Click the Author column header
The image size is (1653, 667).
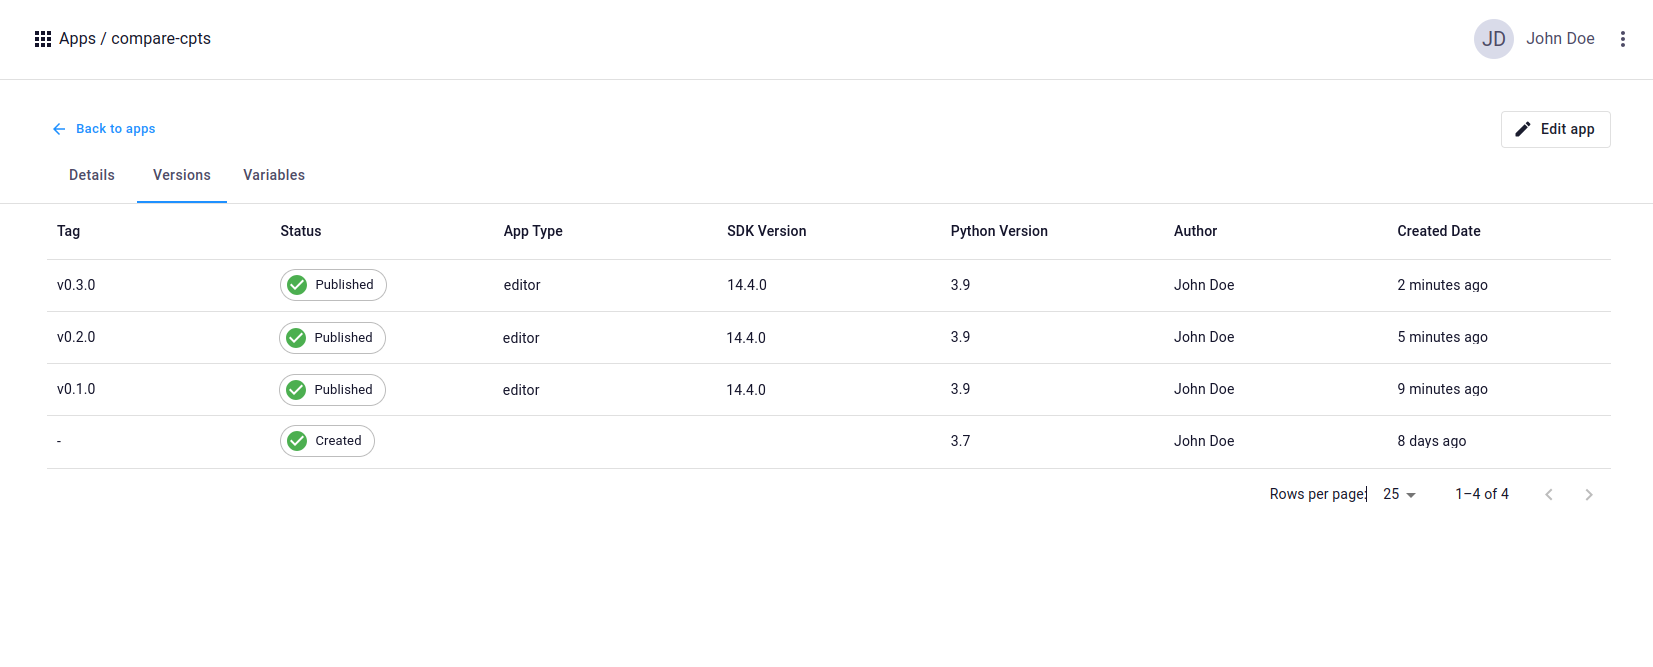click(x=1195, y=231)
